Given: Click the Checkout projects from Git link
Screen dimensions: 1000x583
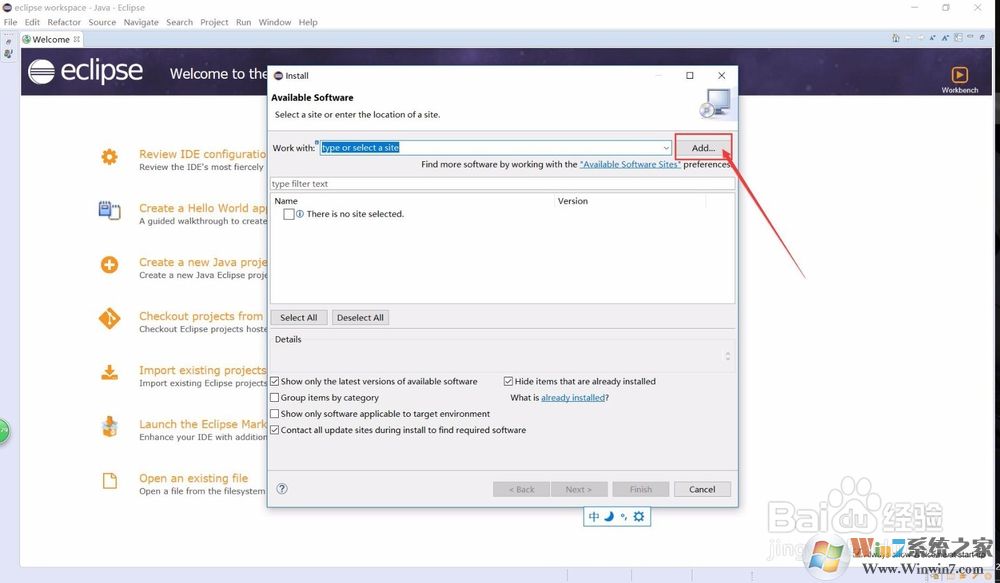Looking at the screenshot, I should point(201,316).
